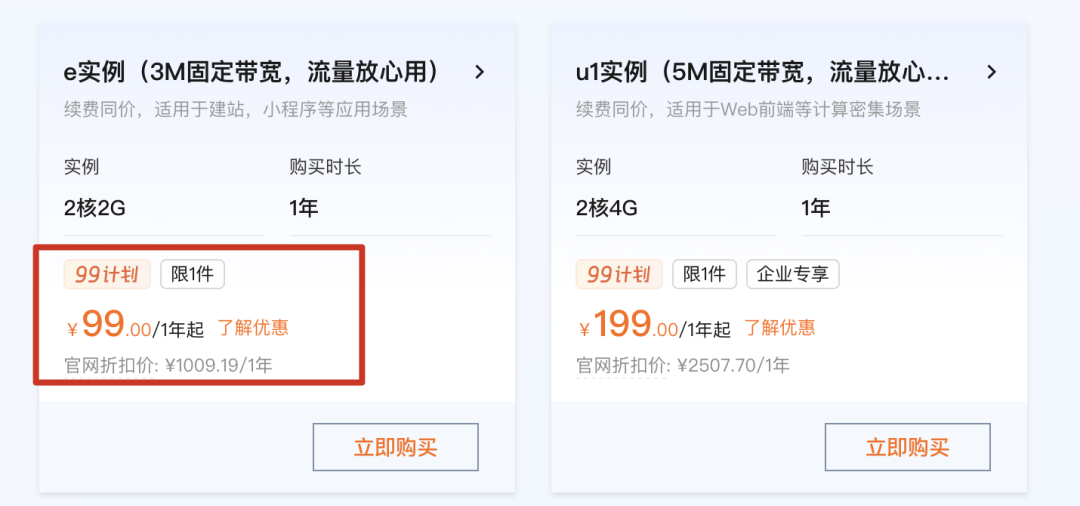
Task: Open 了解优惠 link beside ¥199.00 price
Action: (779, 328)
